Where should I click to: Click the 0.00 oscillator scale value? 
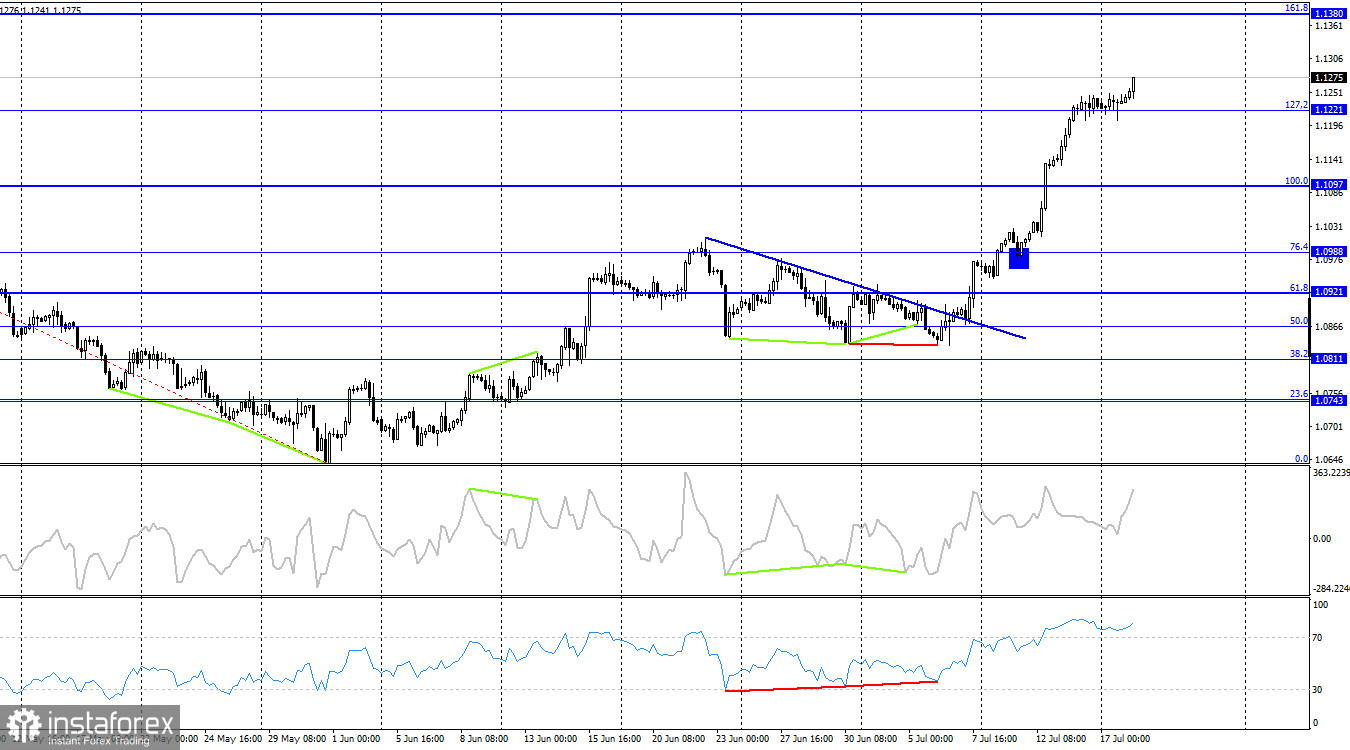coord(1322,539)
